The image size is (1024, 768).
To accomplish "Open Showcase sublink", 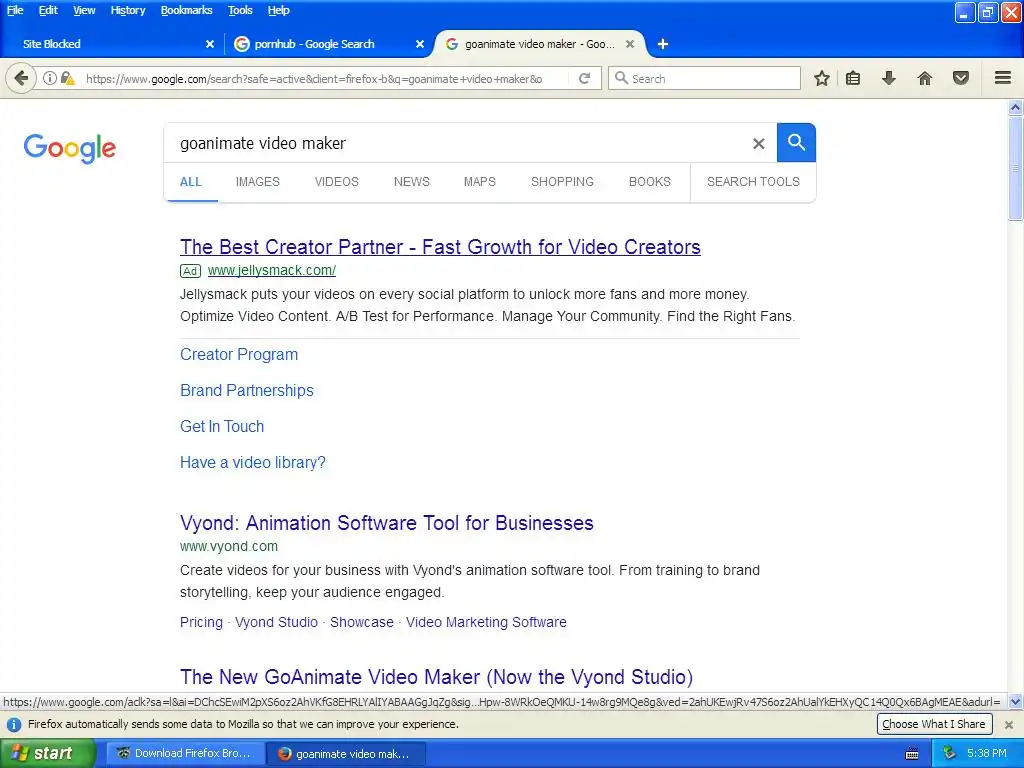I will (x=362, y=622).
